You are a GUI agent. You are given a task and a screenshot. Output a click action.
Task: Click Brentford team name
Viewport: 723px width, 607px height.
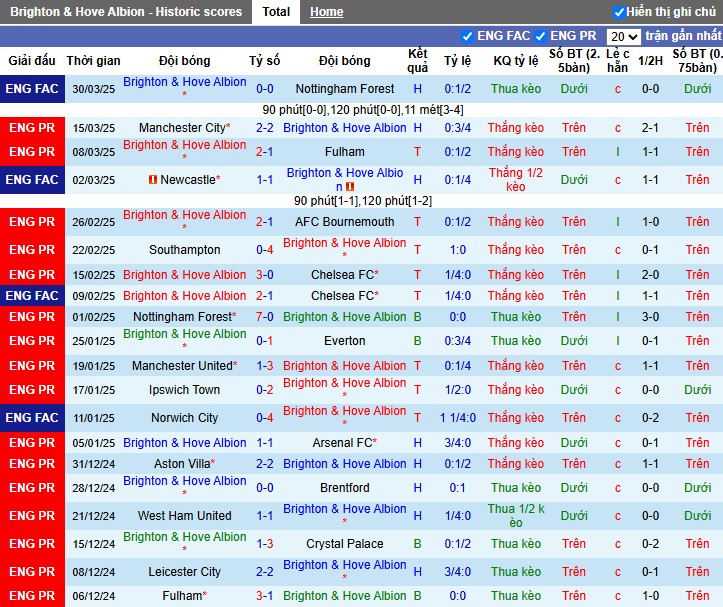tap(344, 488)
